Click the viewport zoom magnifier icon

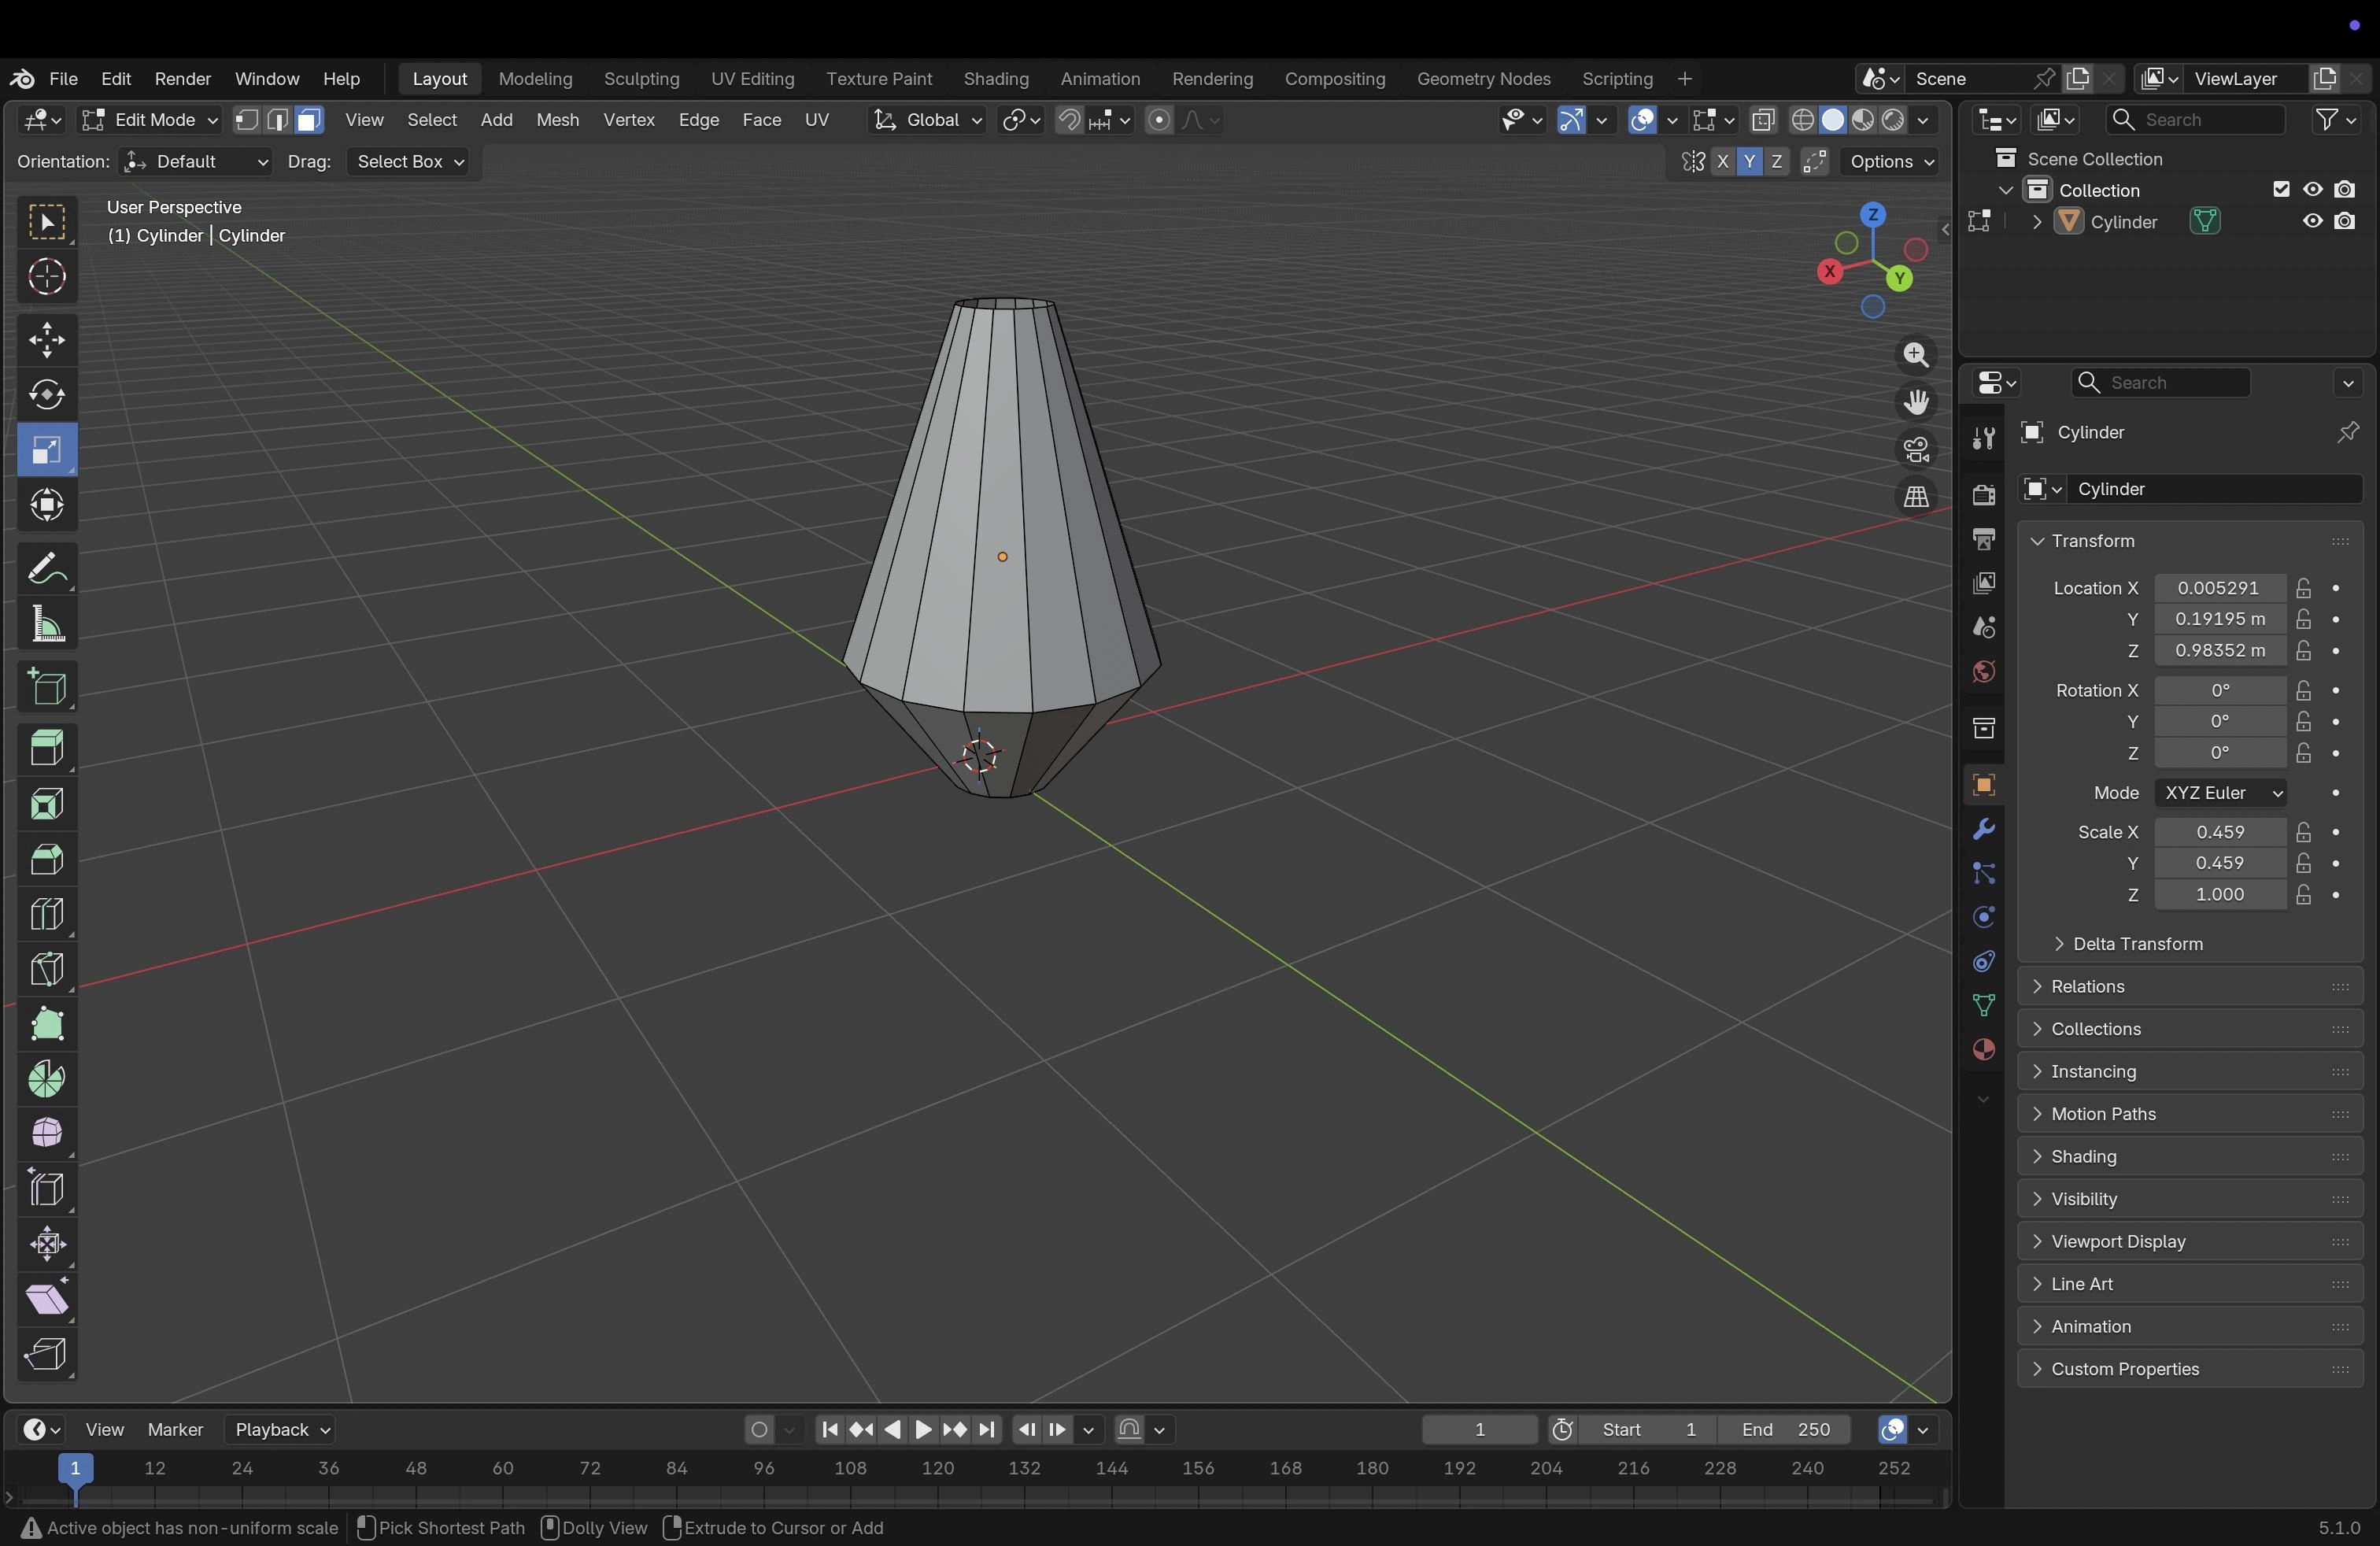1915,355
